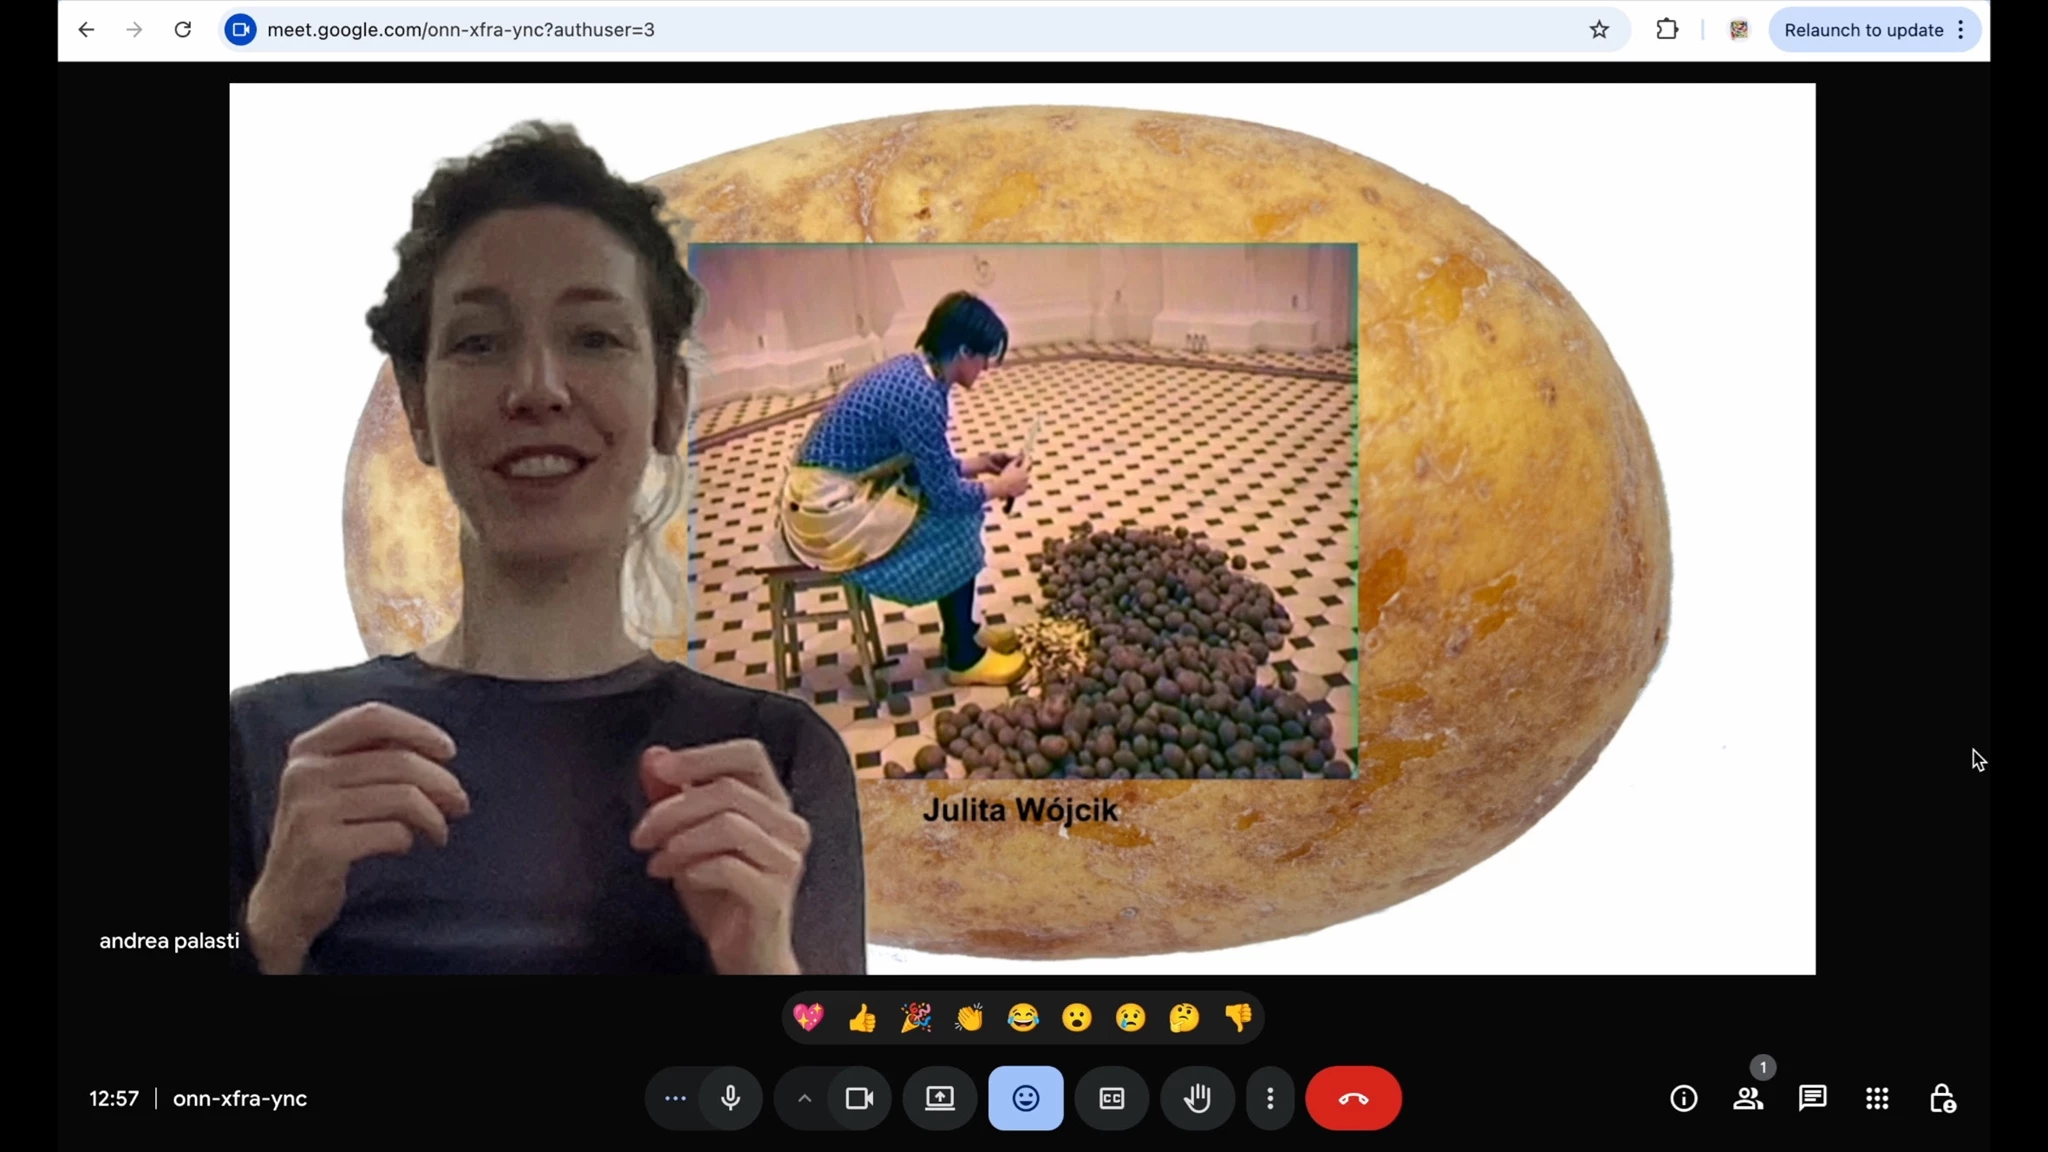Click the andrea palasti name label

[x=169, y=941]
